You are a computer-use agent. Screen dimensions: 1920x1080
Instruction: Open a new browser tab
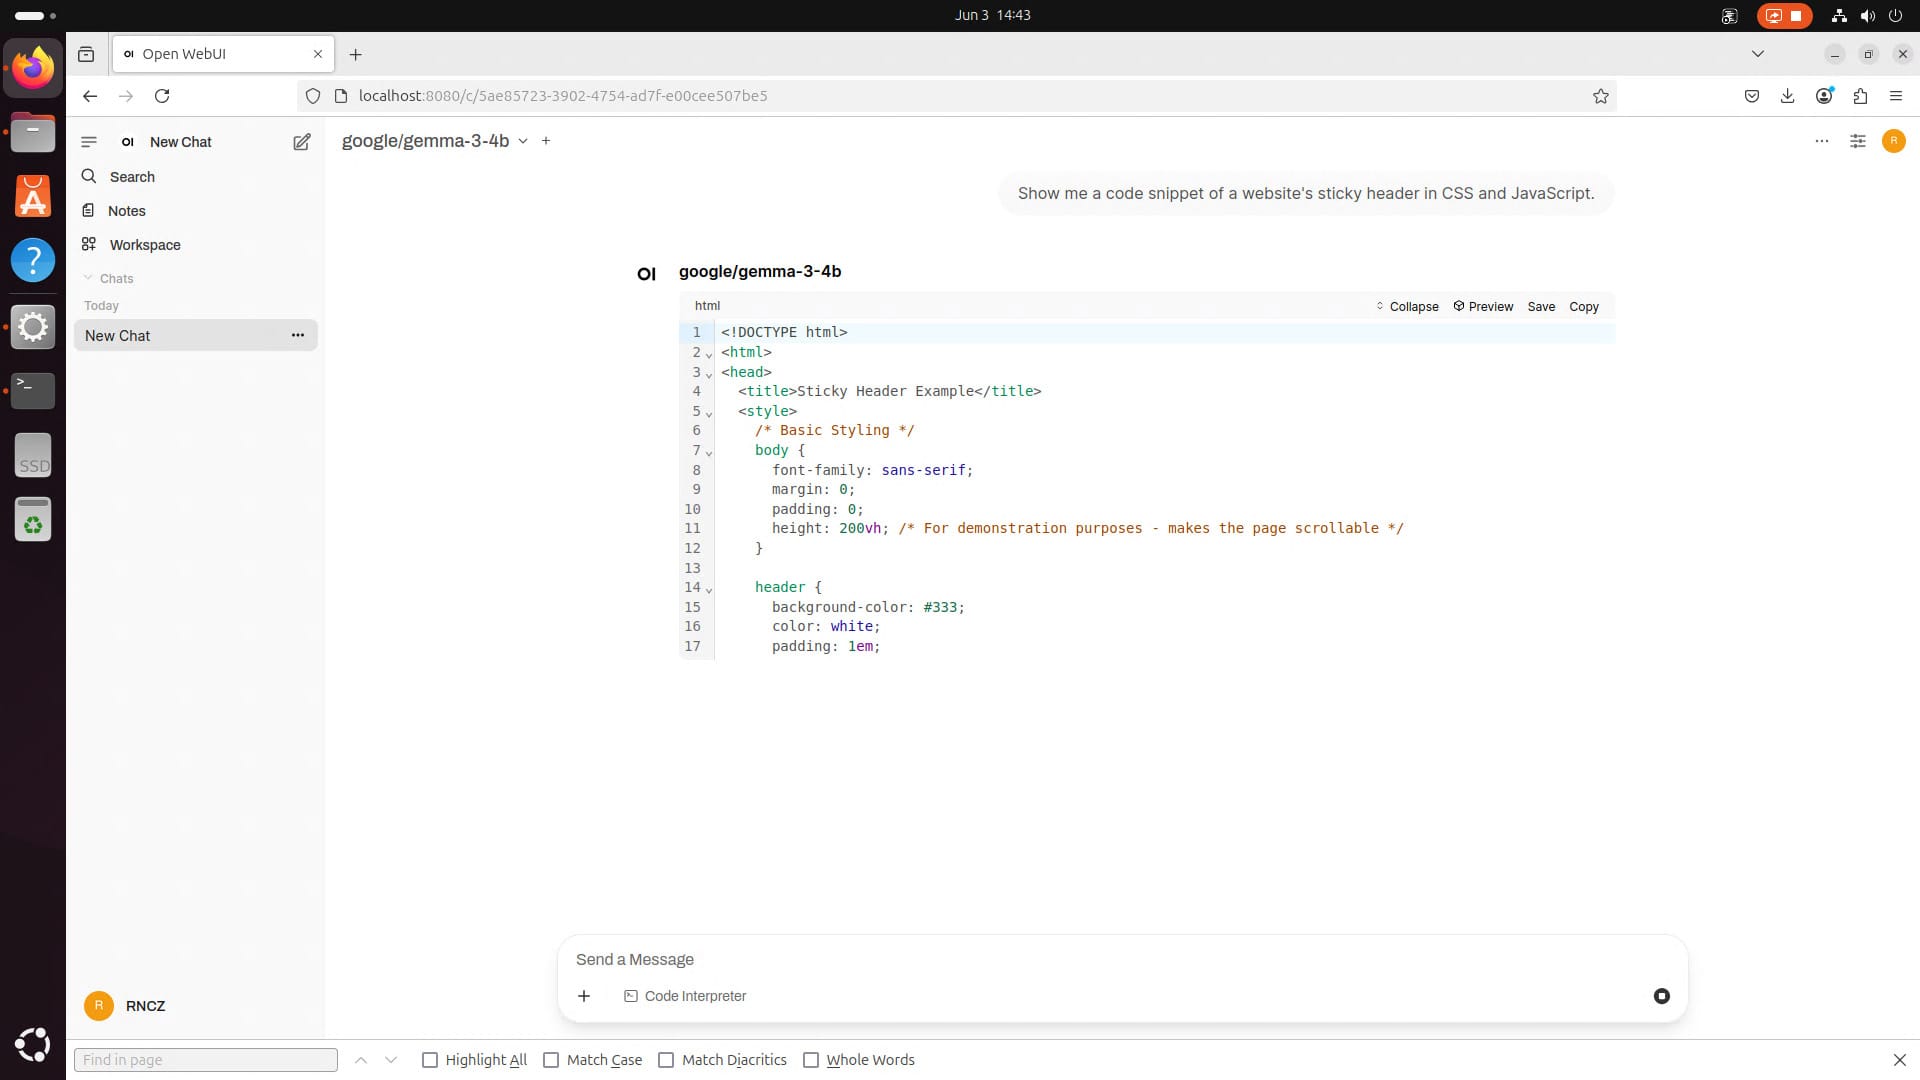(355, 54)
